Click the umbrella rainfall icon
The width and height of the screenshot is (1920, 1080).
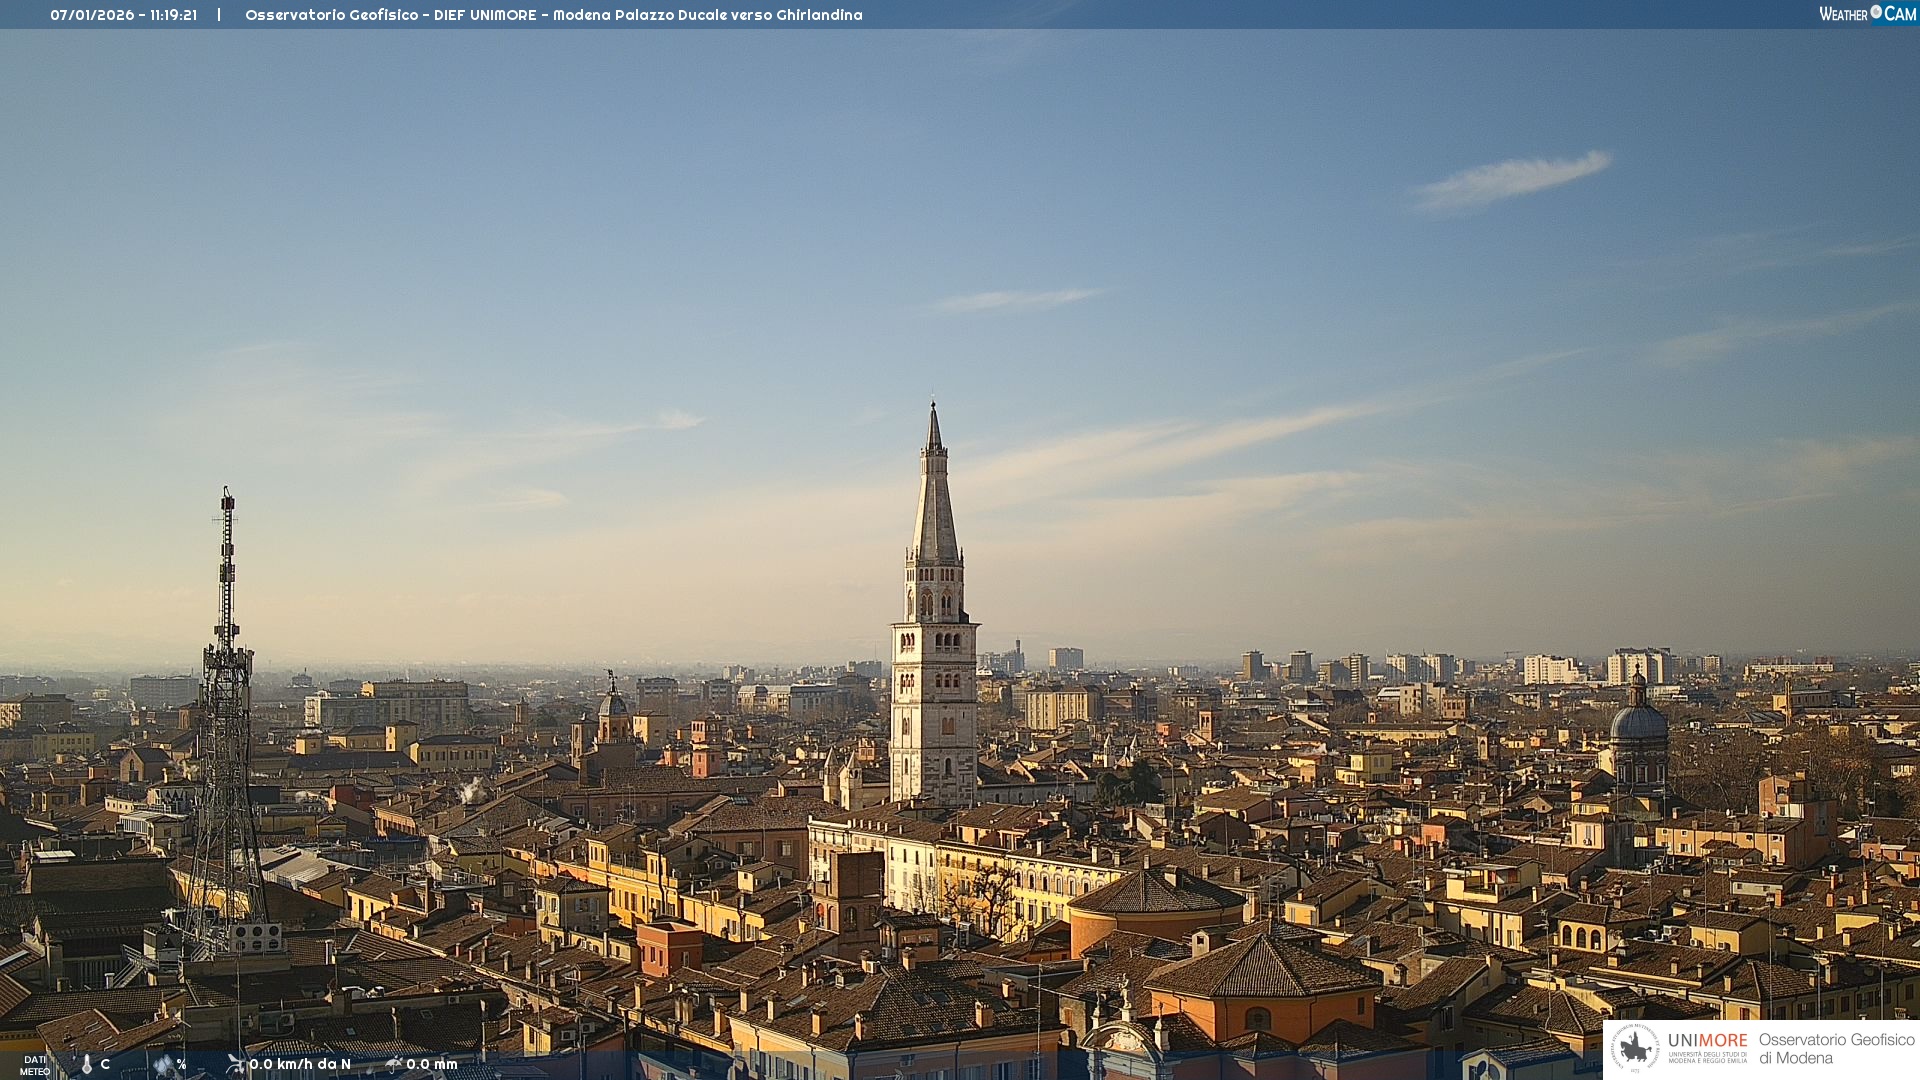click(x=393, y=1064)
